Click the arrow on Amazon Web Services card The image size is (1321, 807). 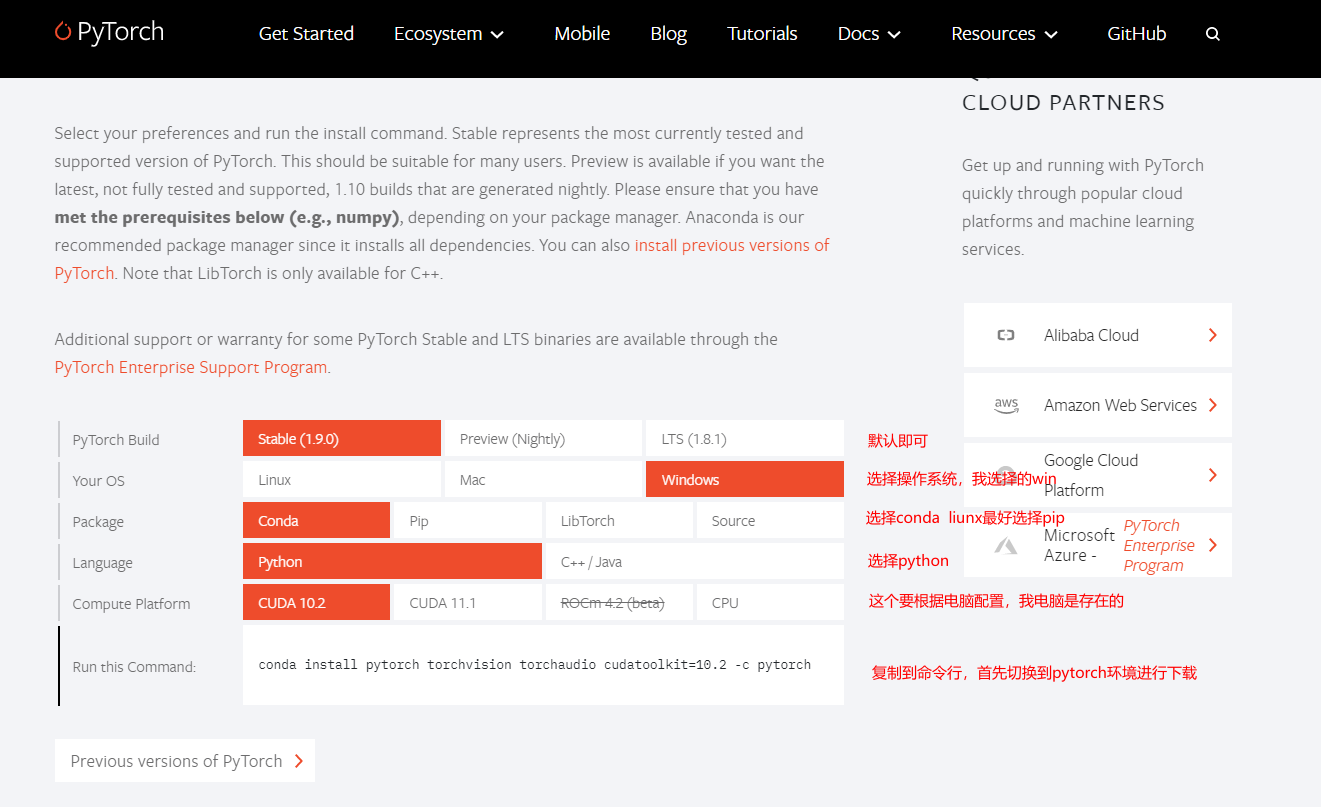1212,405
